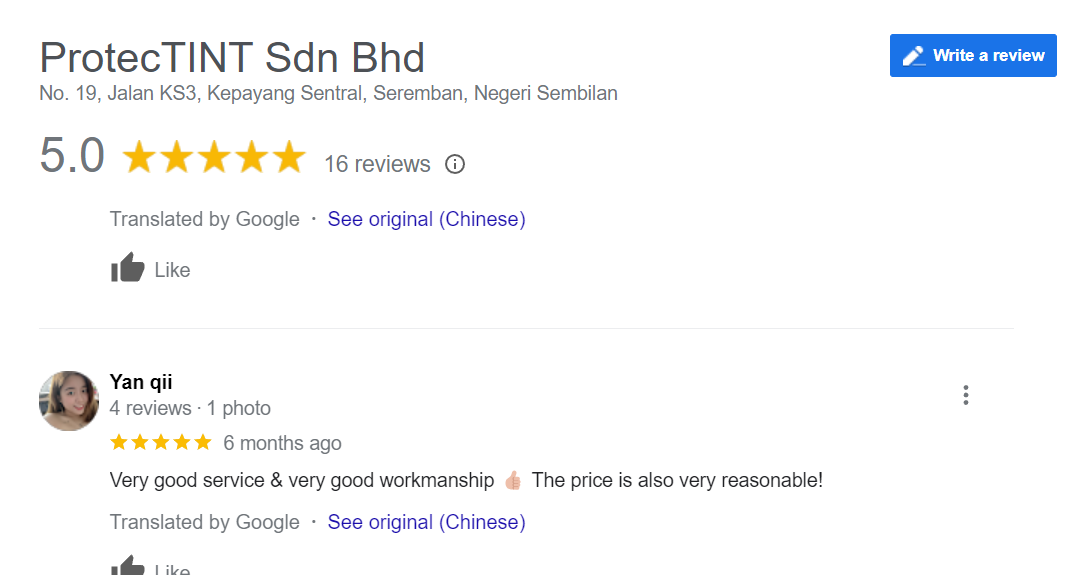Click the 5.0 rating number
Image resolution: width=1074 pixels, height=575 pixels.
point(72,157)
